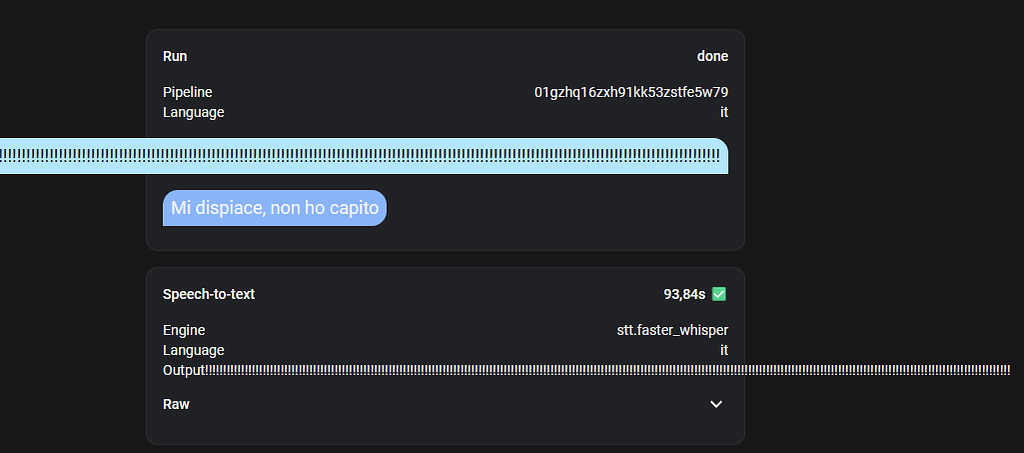Expand the Raw section chevron

coord(716,404)
